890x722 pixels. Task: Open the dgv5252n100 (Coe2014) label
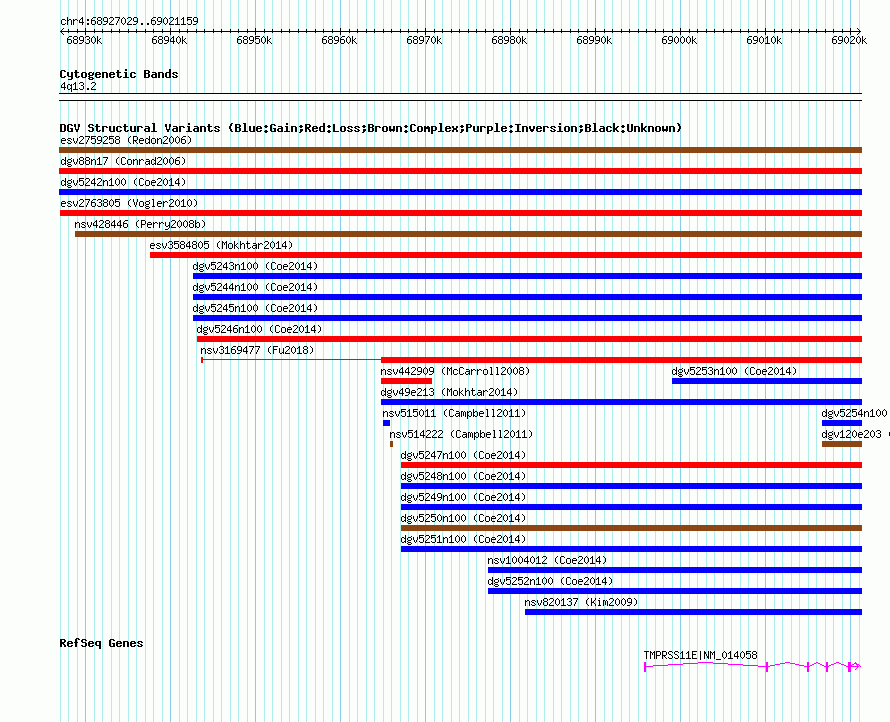[x=550, y=581]
